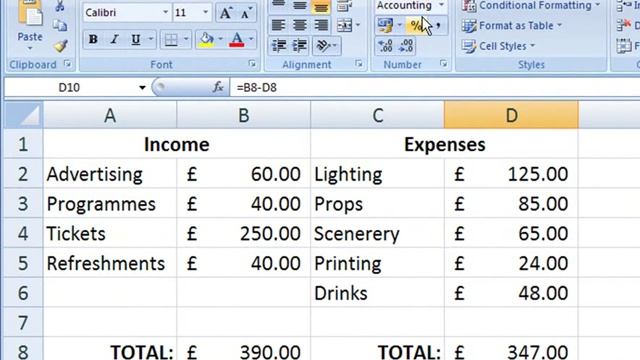Viewport: 640px width, 360px height.
Task: Apply Accounting Number Format currency icon
Action: pos(385,25)
